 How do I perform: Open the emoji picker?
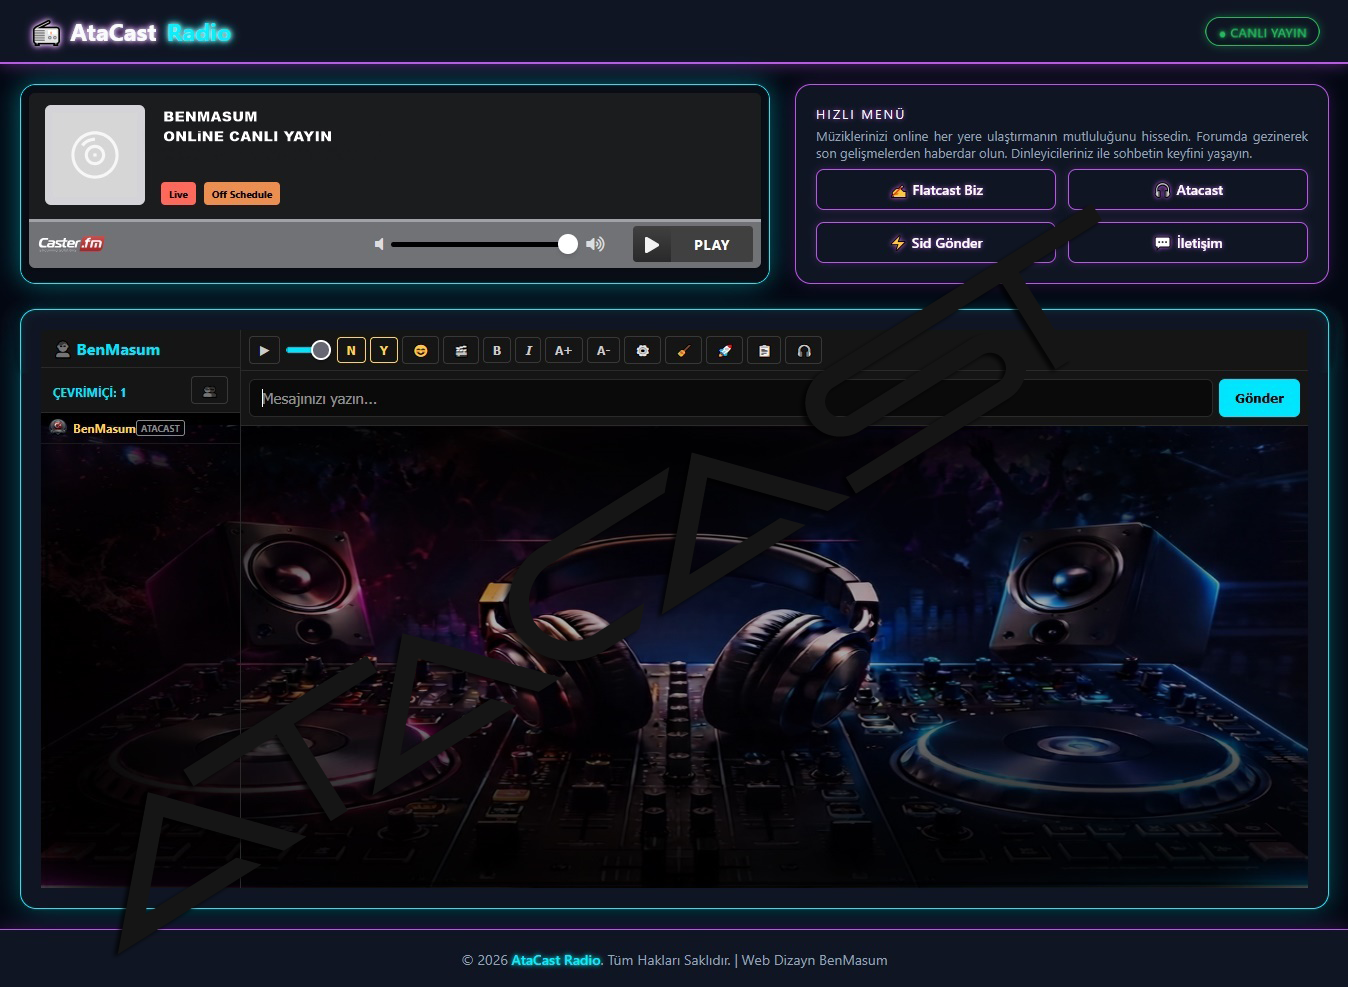click(x=421, y=351)
